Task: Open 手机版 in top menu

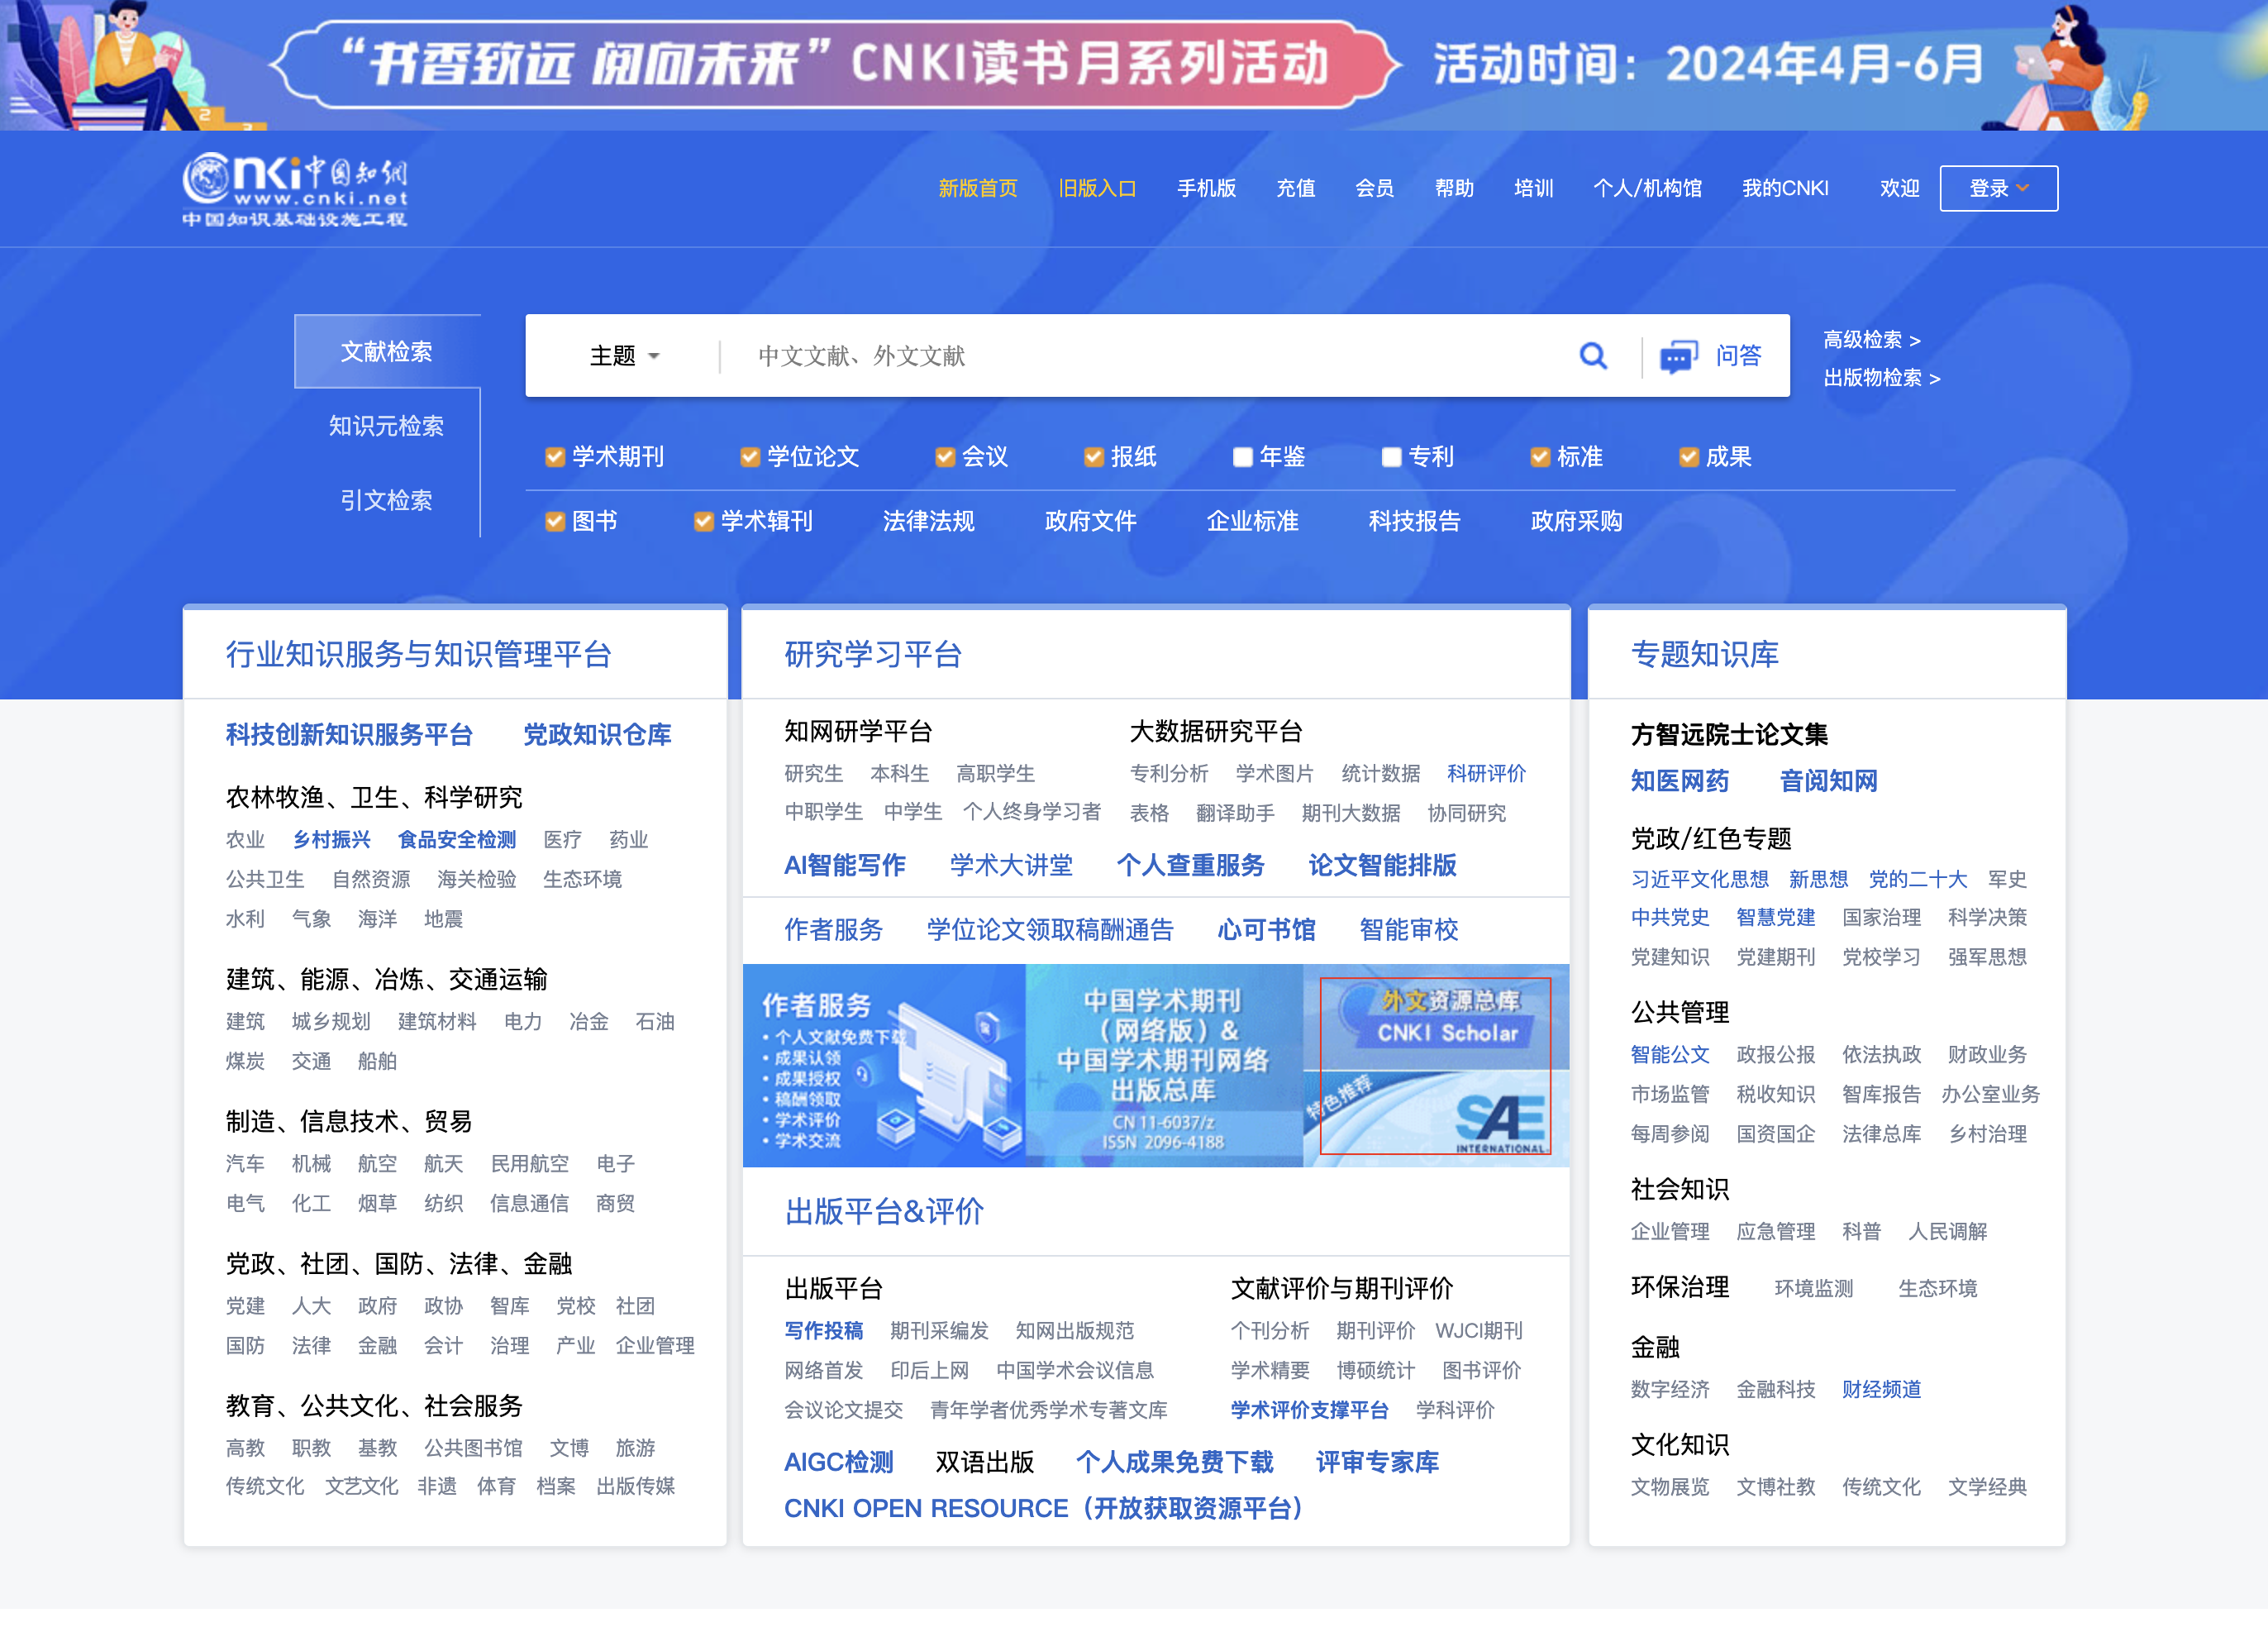Action: pyautogui.click(x=1206, y=188)
